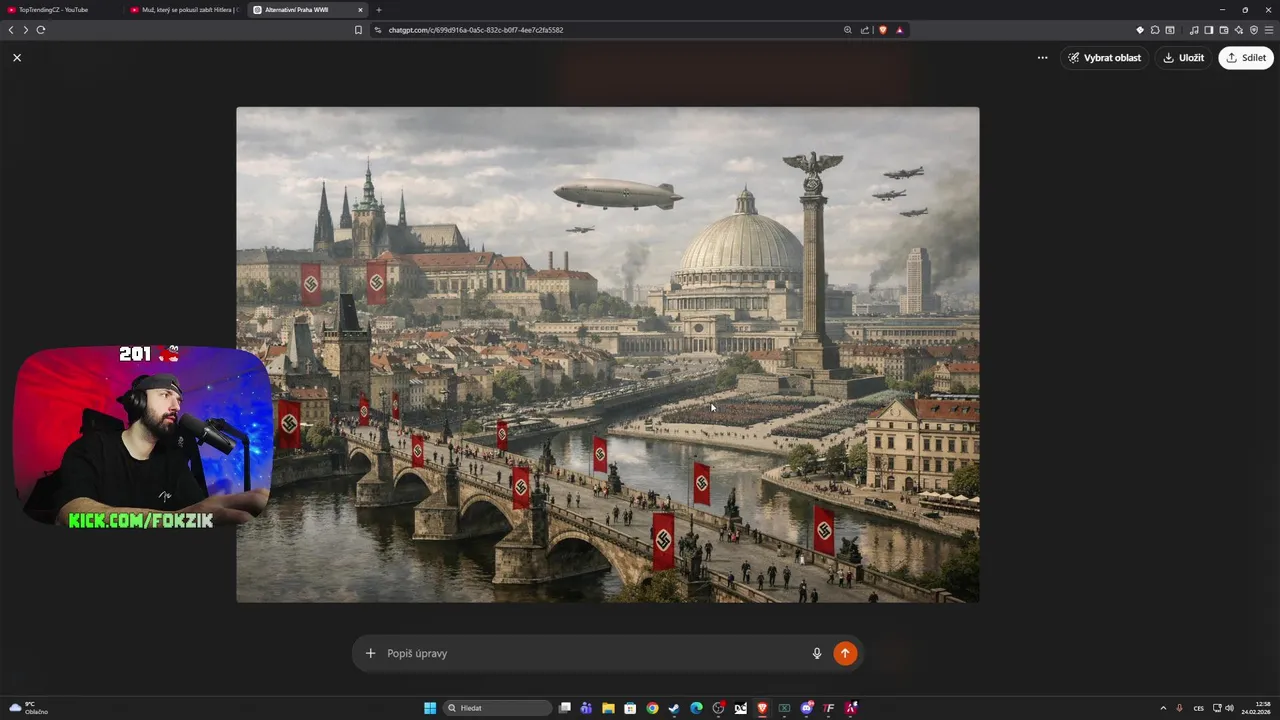Open the browser extensions puzzle icon
This screenshot has width=1280, height=720.
click(x=1155, y=30)
